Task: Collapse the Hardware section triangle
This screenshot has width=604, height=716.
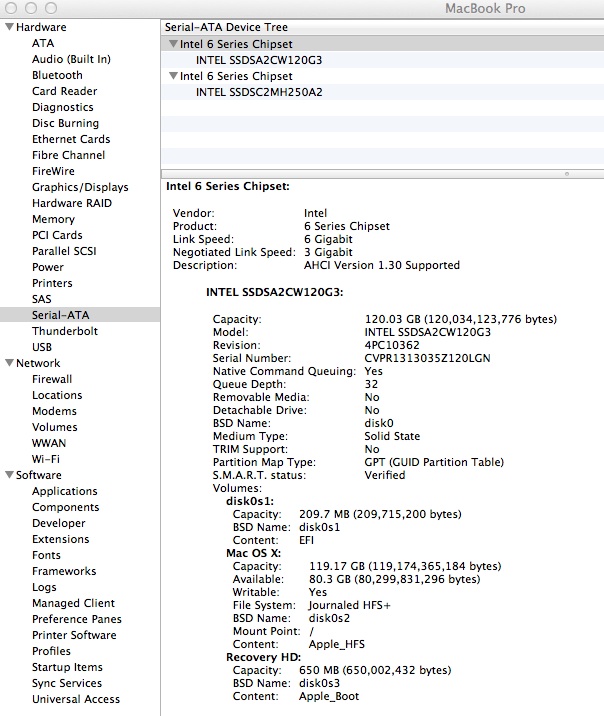Action: tap(9, 27)
